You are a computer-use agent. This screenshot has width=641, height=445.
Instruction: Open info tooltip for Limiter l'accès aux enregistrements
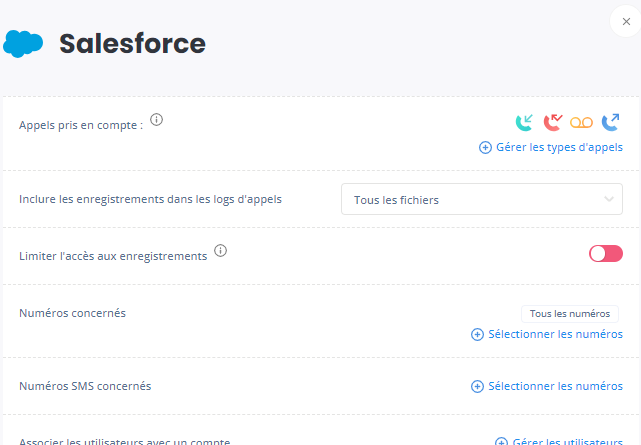[x=220, y=250]
